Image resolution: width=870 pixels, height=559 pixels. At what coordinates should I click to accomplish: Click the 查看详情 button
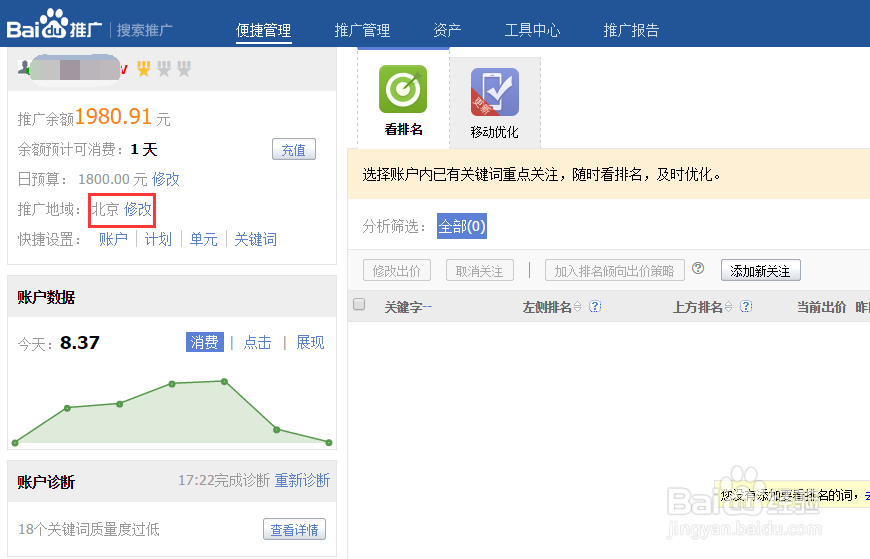click(x=294, y=530)
